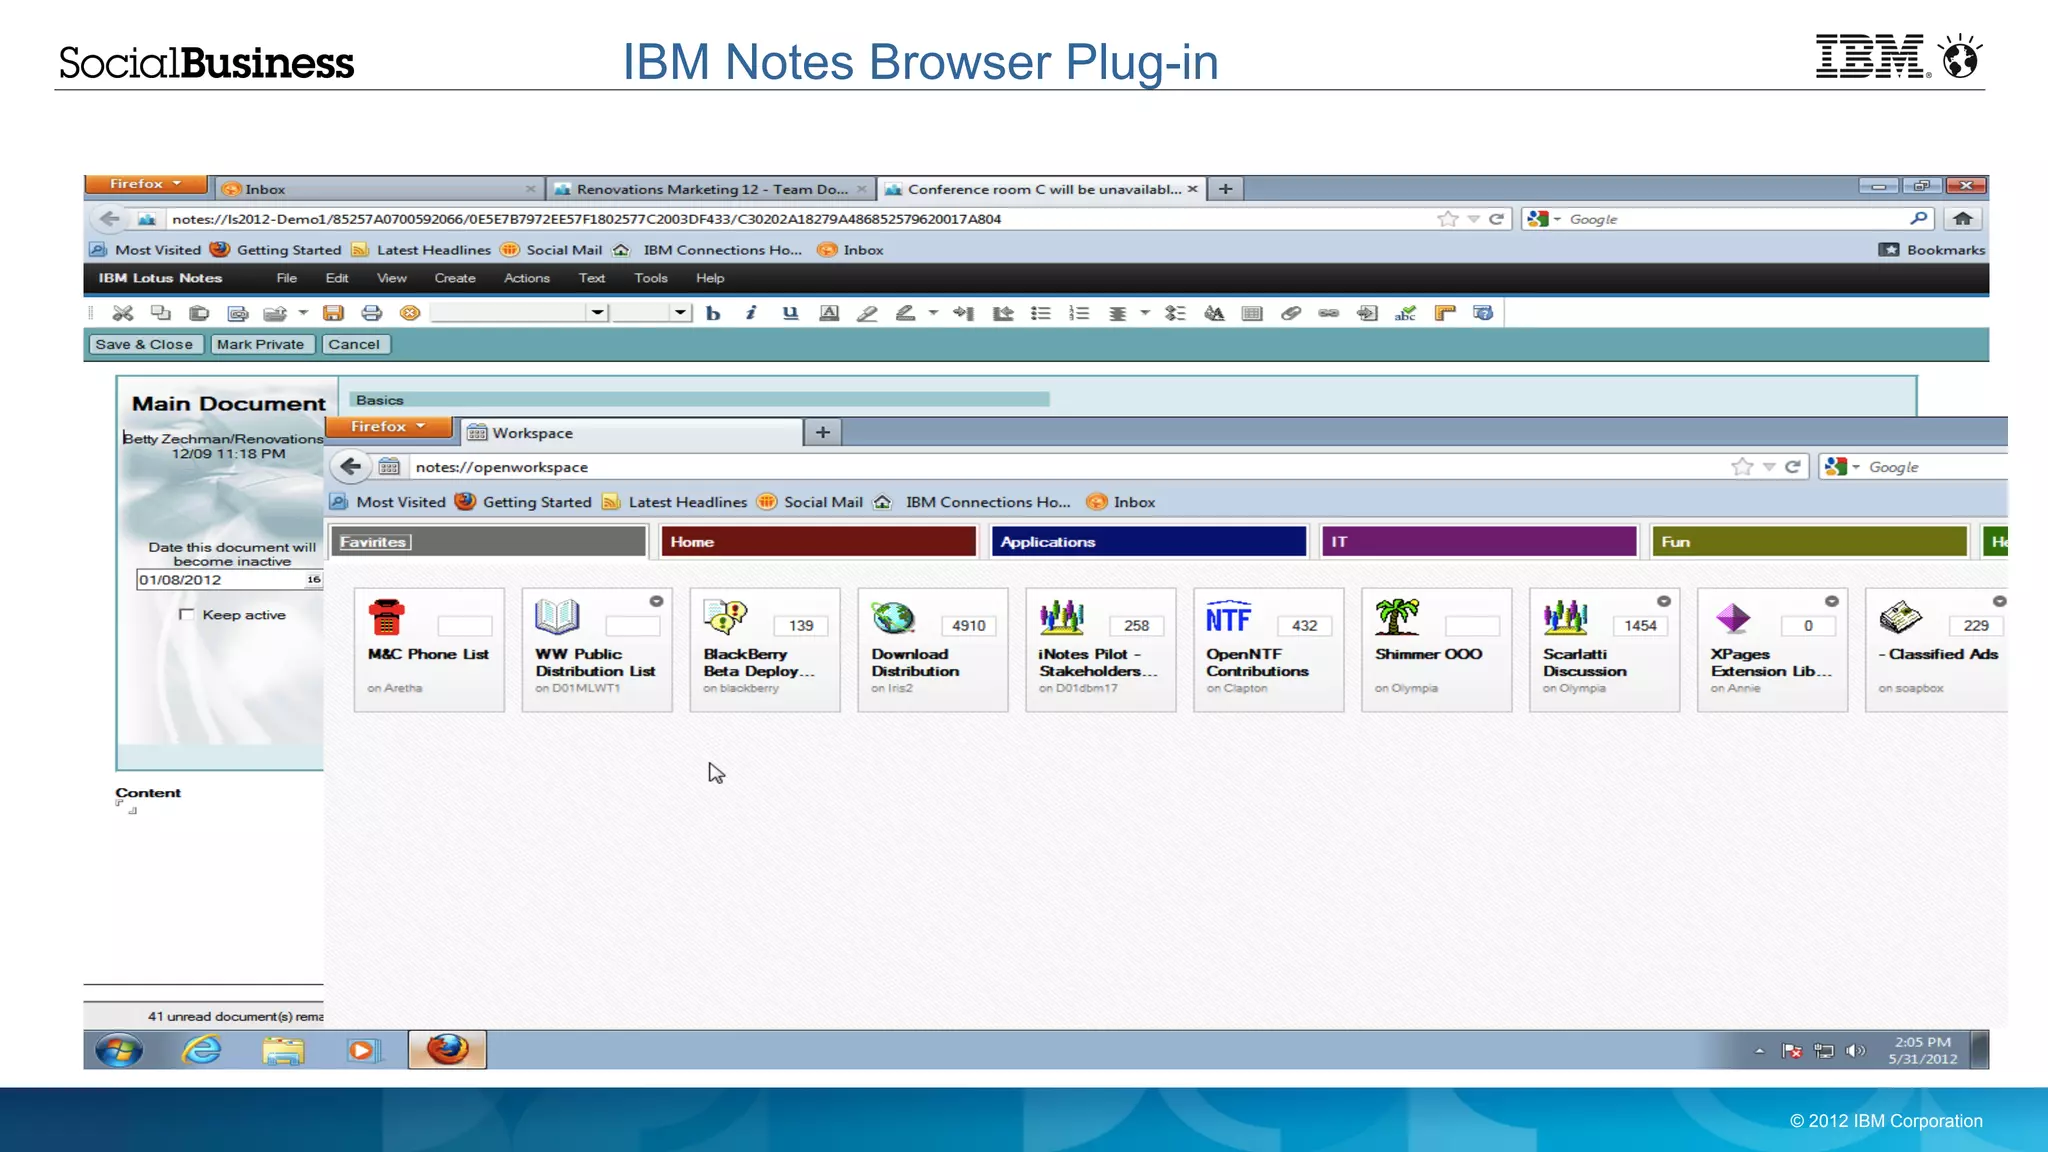The height and width of the screenshot is (1152, 2048).
Task: Click Mark Private button
Action: (x=260, y=344)
